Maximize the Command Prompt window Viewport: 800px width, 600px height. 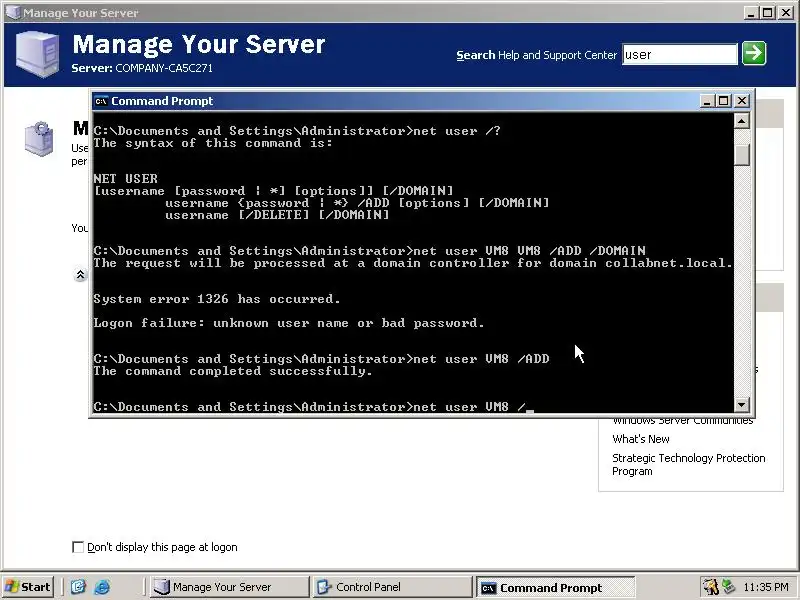(x=723, y=101)
